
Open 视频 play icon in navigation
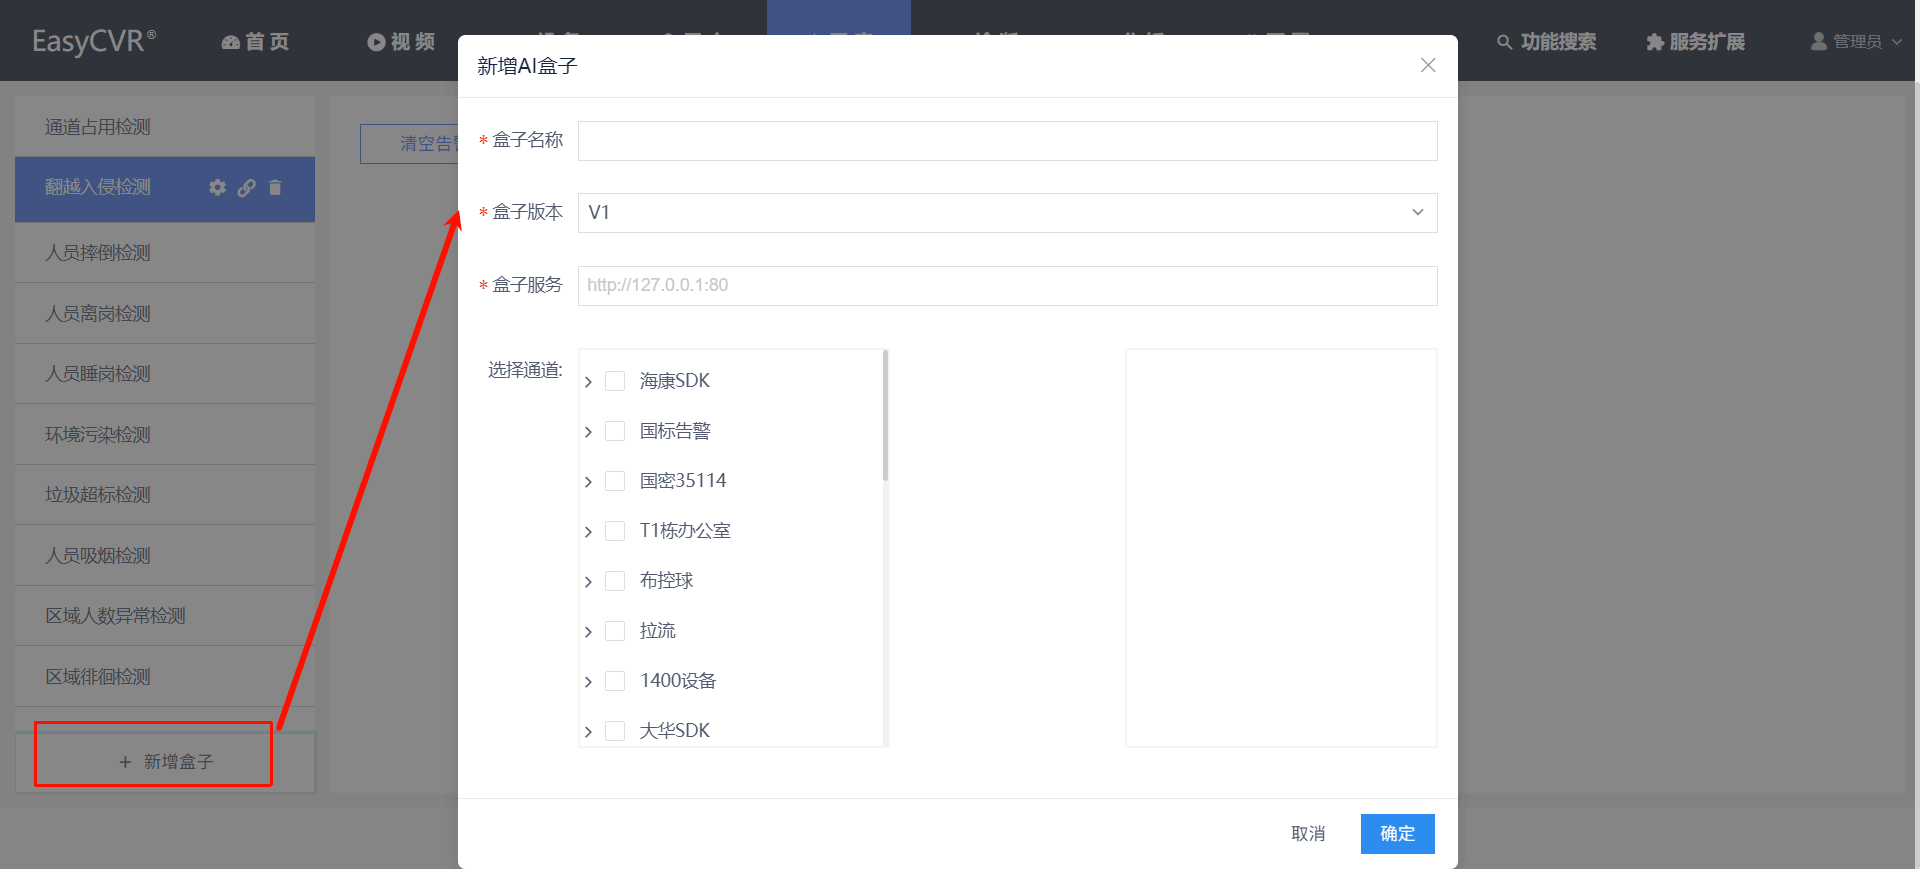(x=376, y=42)
